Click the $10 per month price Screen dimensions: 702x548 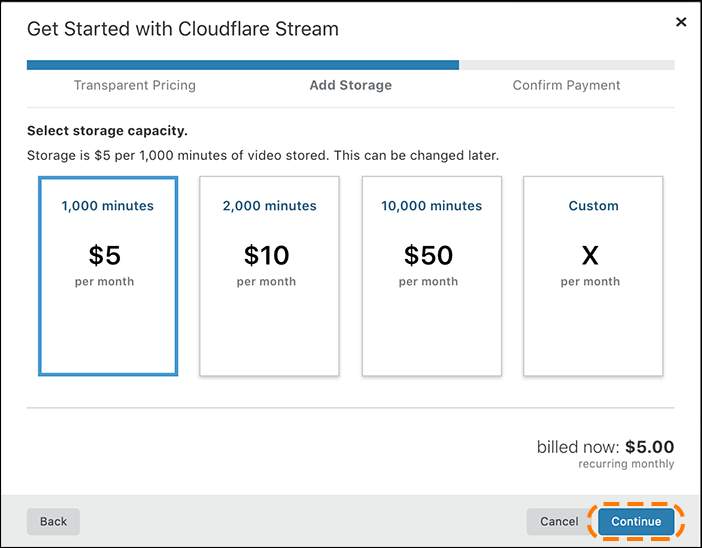point(266,256)
